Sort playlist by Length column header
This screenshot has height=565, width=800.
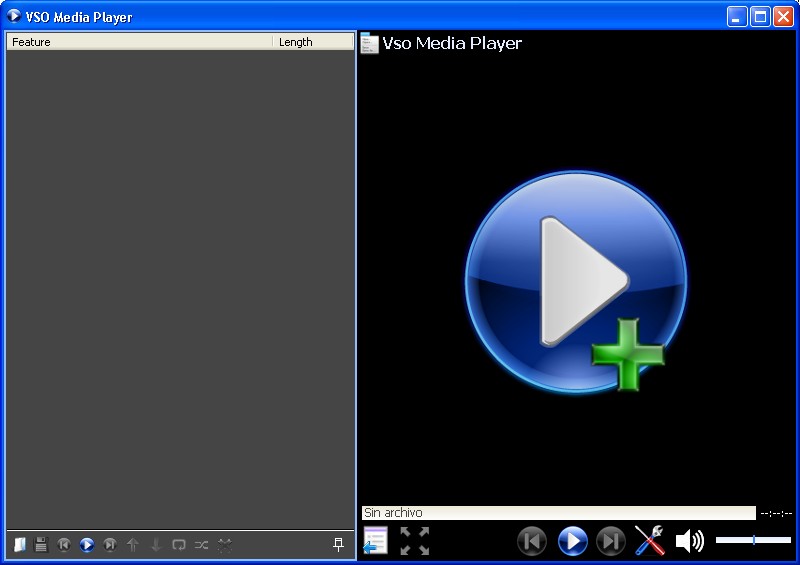313,42
